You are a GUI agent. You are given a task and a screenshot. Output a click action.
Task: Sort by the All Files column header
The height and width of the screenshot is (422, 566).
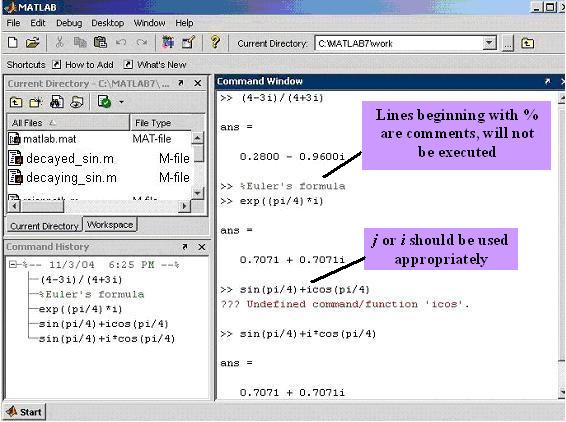pyautogui.click(x=68, y=123)
